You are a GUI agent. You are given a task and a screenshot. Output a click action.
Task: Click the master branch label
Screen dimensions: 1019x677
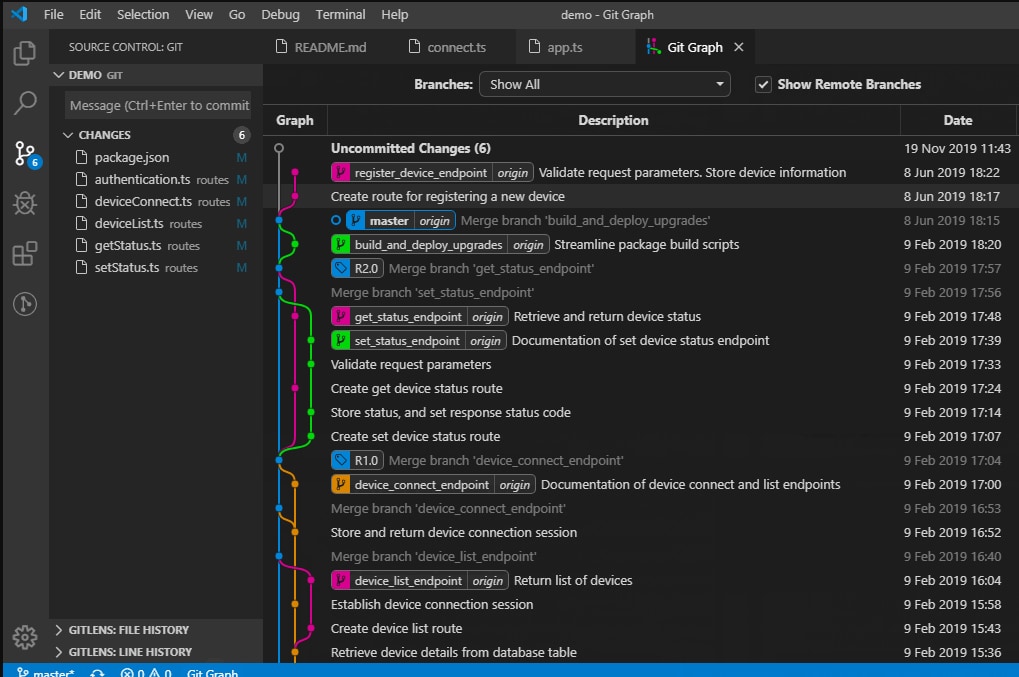389,220
